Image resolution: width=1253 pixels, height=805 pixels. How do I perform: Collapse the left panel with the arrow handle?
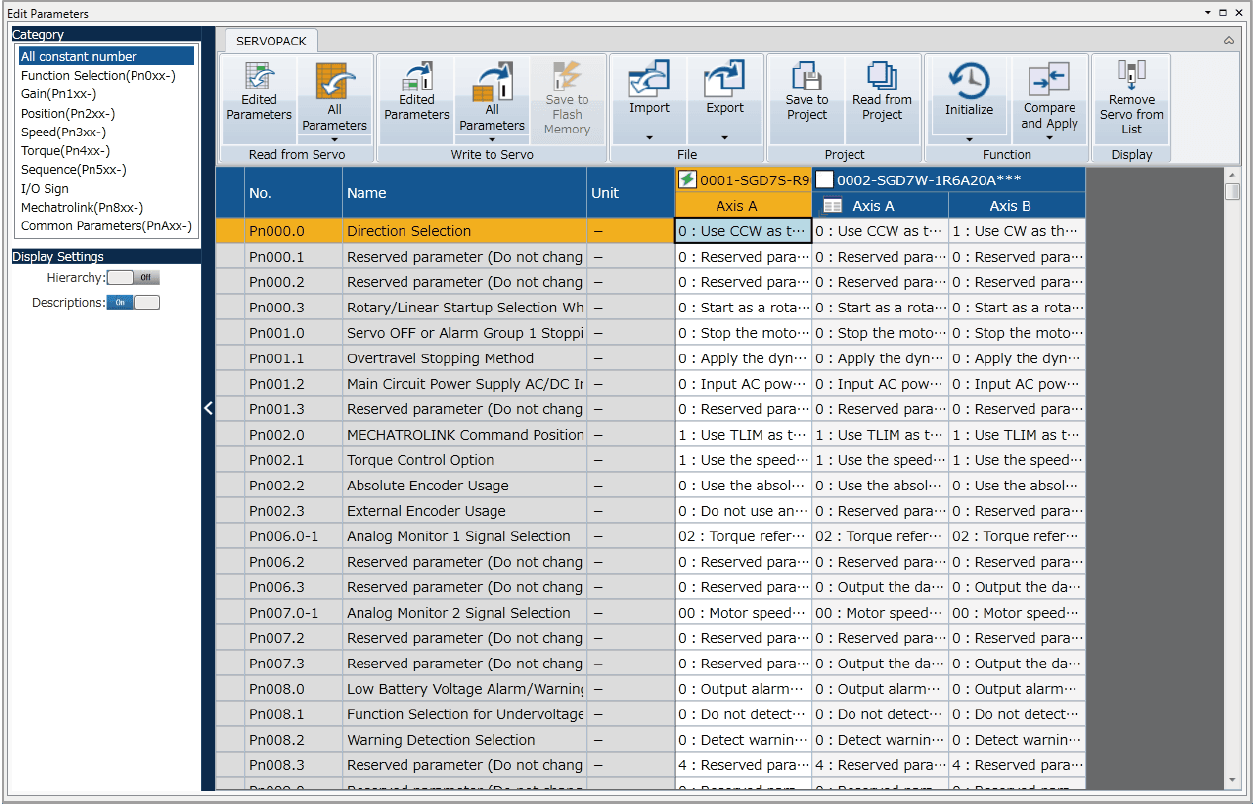tap(208, 408)
